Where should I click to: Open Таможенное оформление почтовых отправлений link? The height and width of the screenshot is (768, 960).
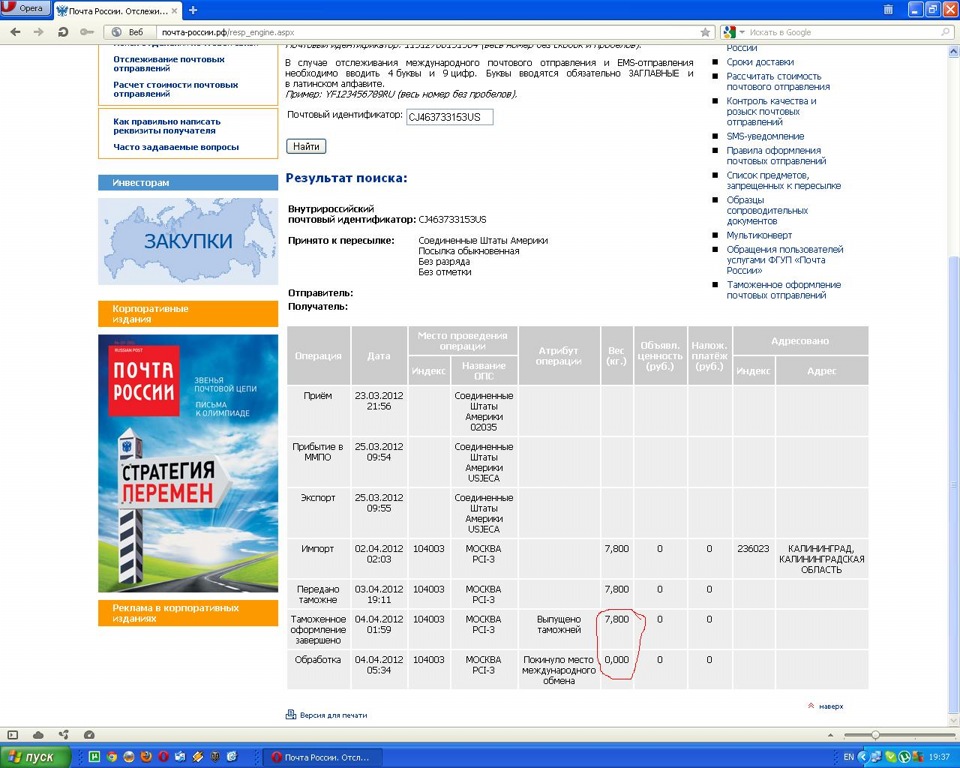(x=784, y=290)
